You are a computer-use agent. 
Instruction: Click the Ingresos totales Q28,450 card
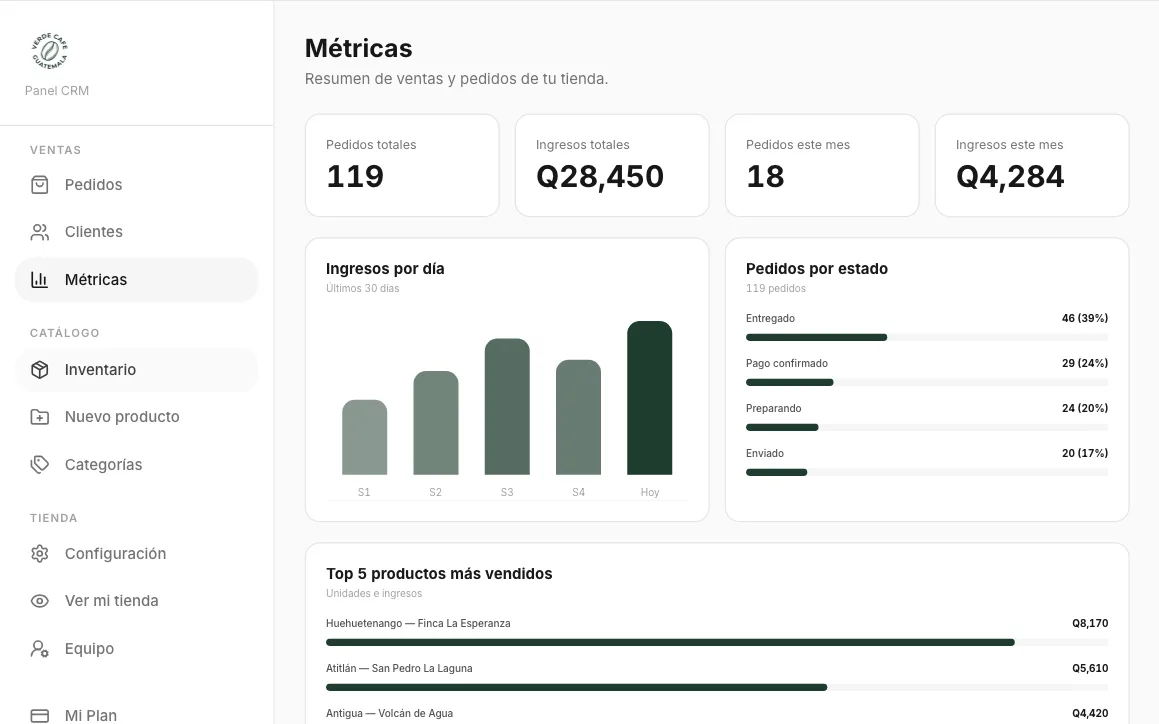click(612, 166)
